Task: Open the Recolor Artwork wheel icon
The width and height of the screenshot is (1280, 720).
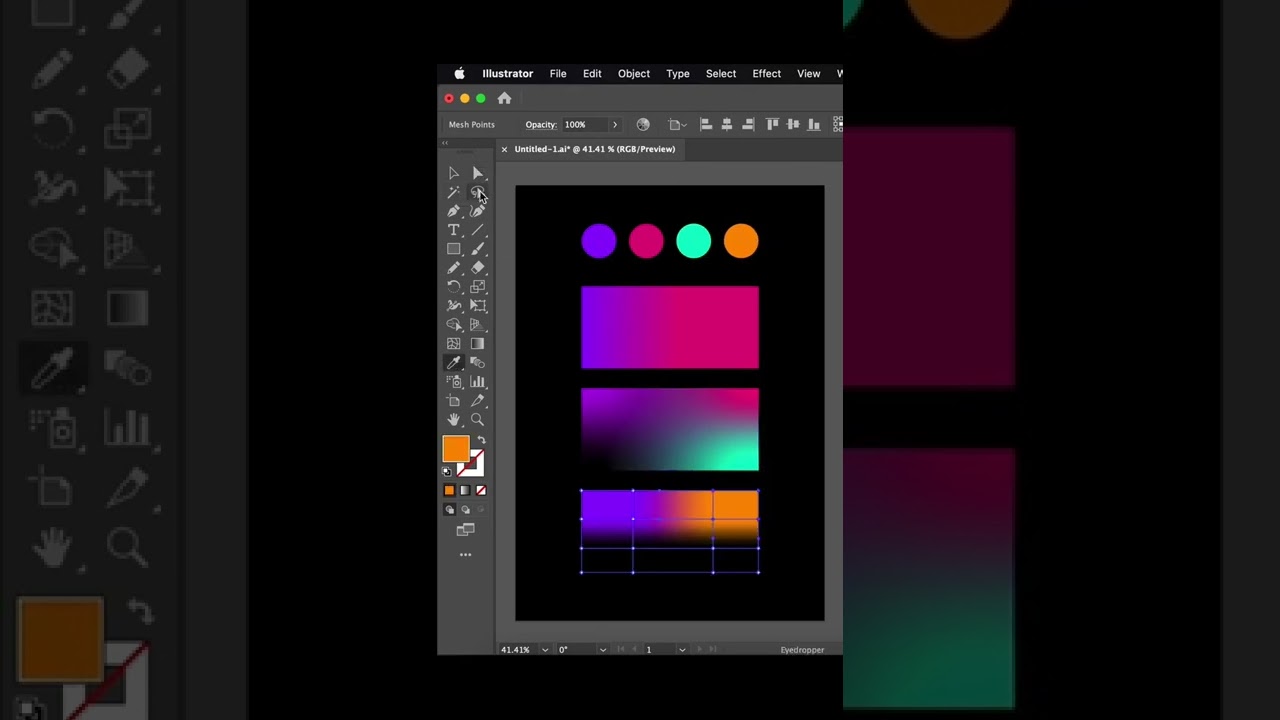Action: (x=643, y=125)
